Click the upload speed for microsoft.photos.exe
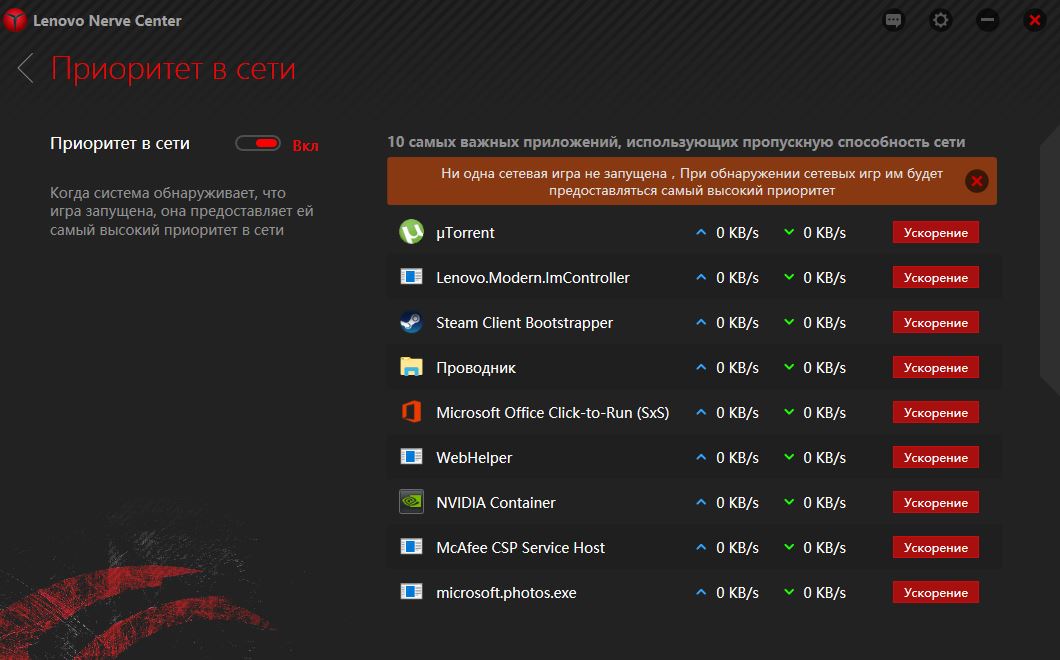The width and height of the screenshot is (1060, 660). (737, 593)
